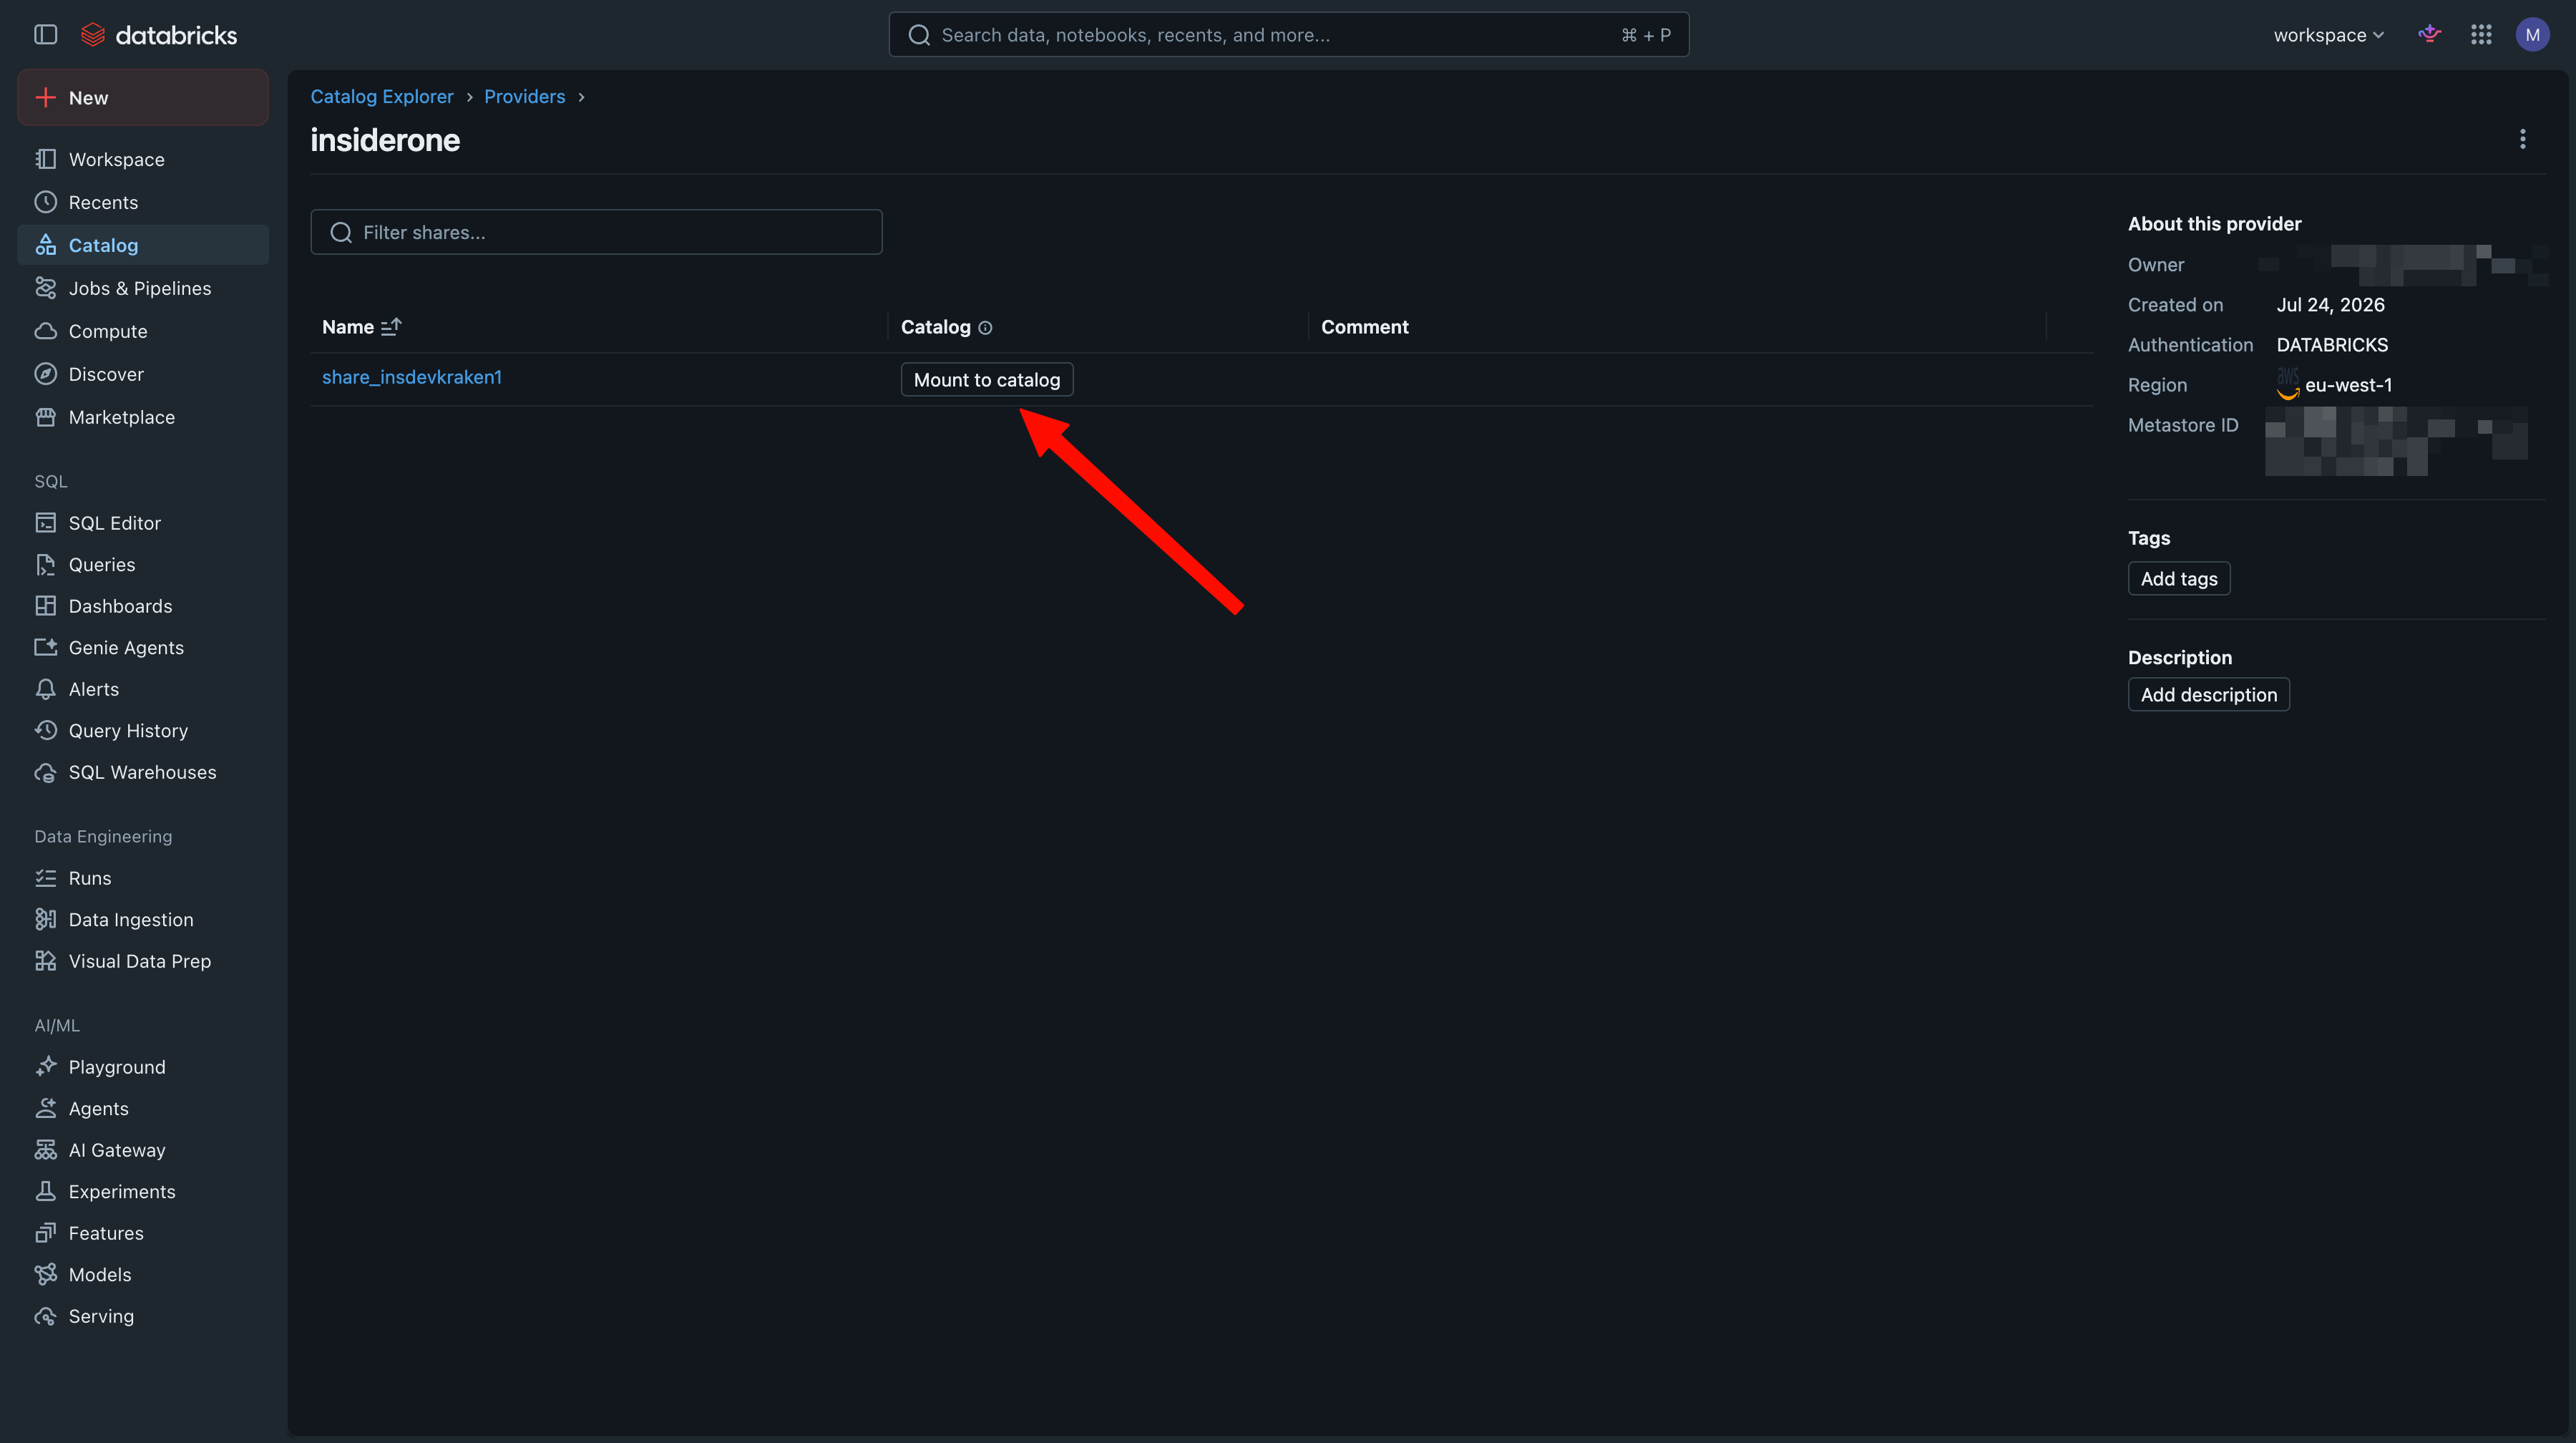Click the Databricks logo

click(159, 35)
